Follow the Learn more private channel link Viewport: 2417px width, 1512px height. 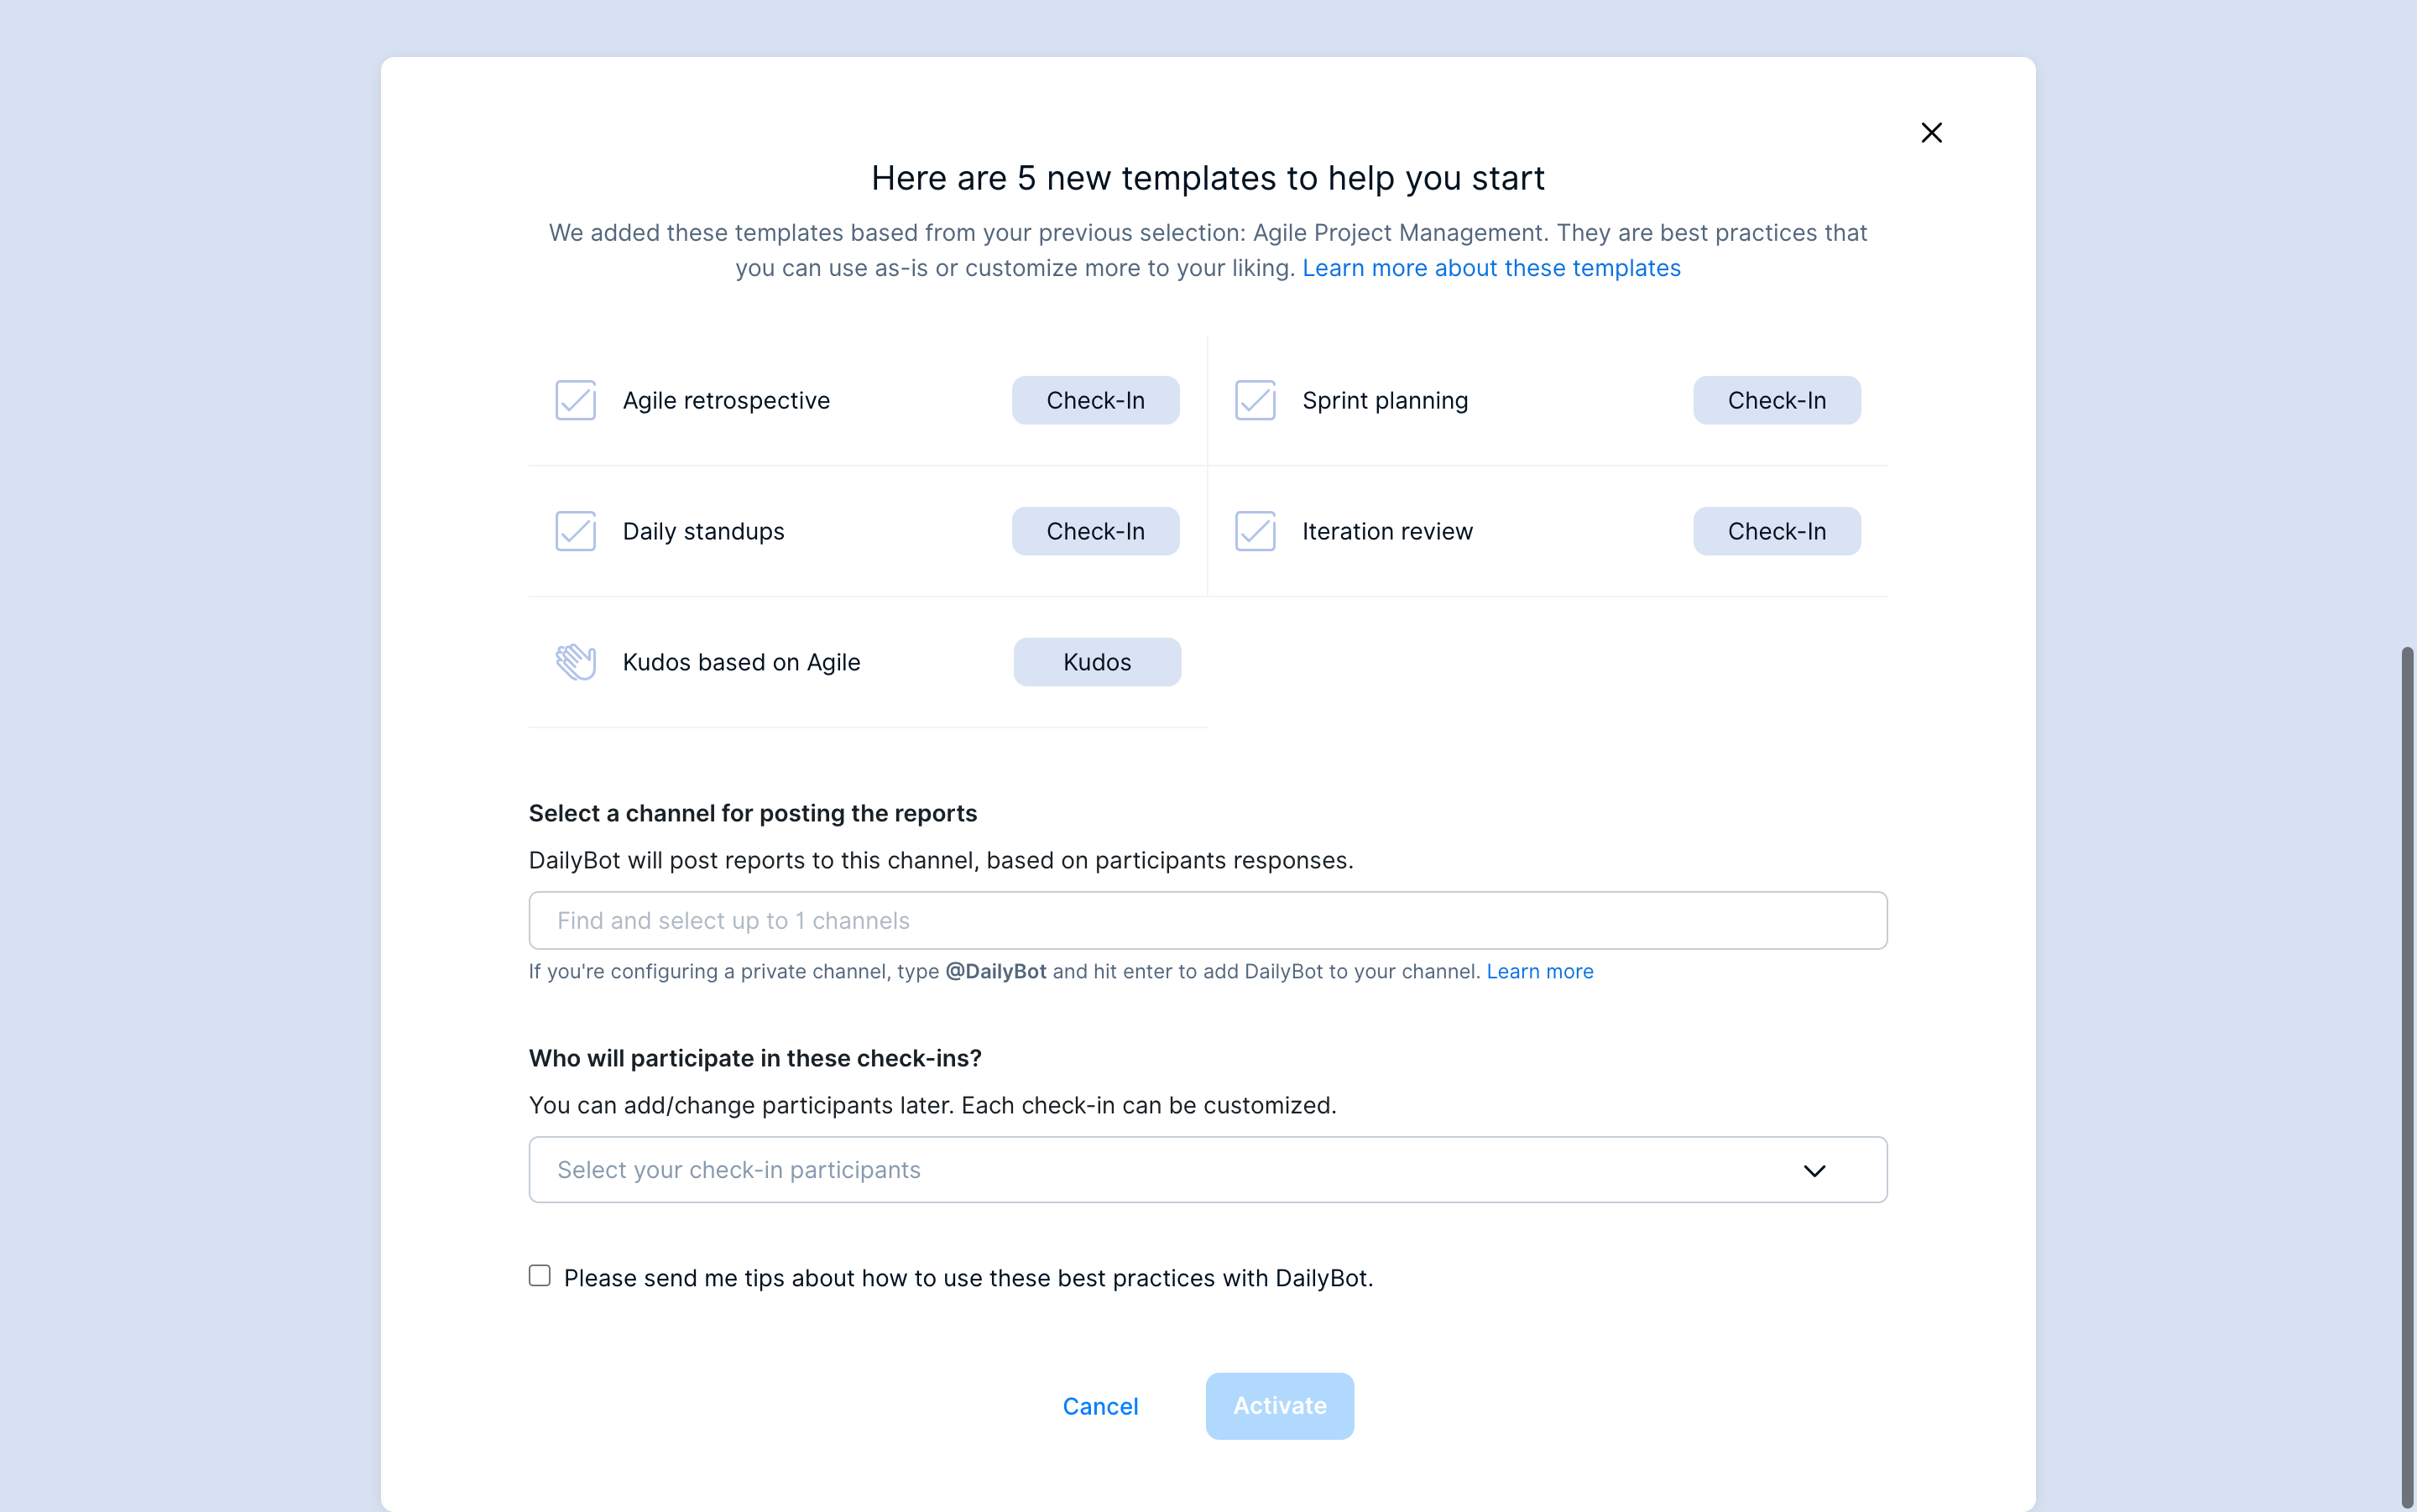1540,972
